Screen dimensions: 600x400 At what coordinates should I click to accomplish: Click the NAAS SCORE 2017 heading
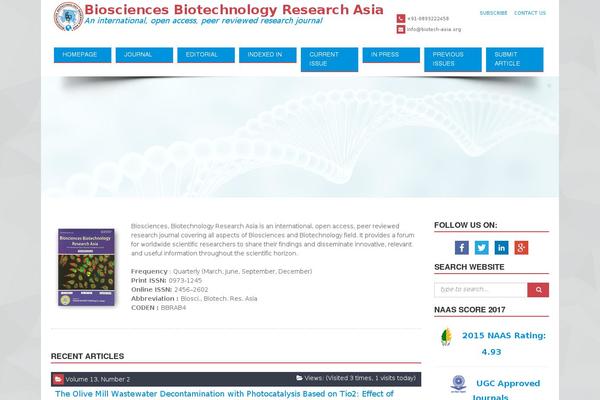(470, 310)
